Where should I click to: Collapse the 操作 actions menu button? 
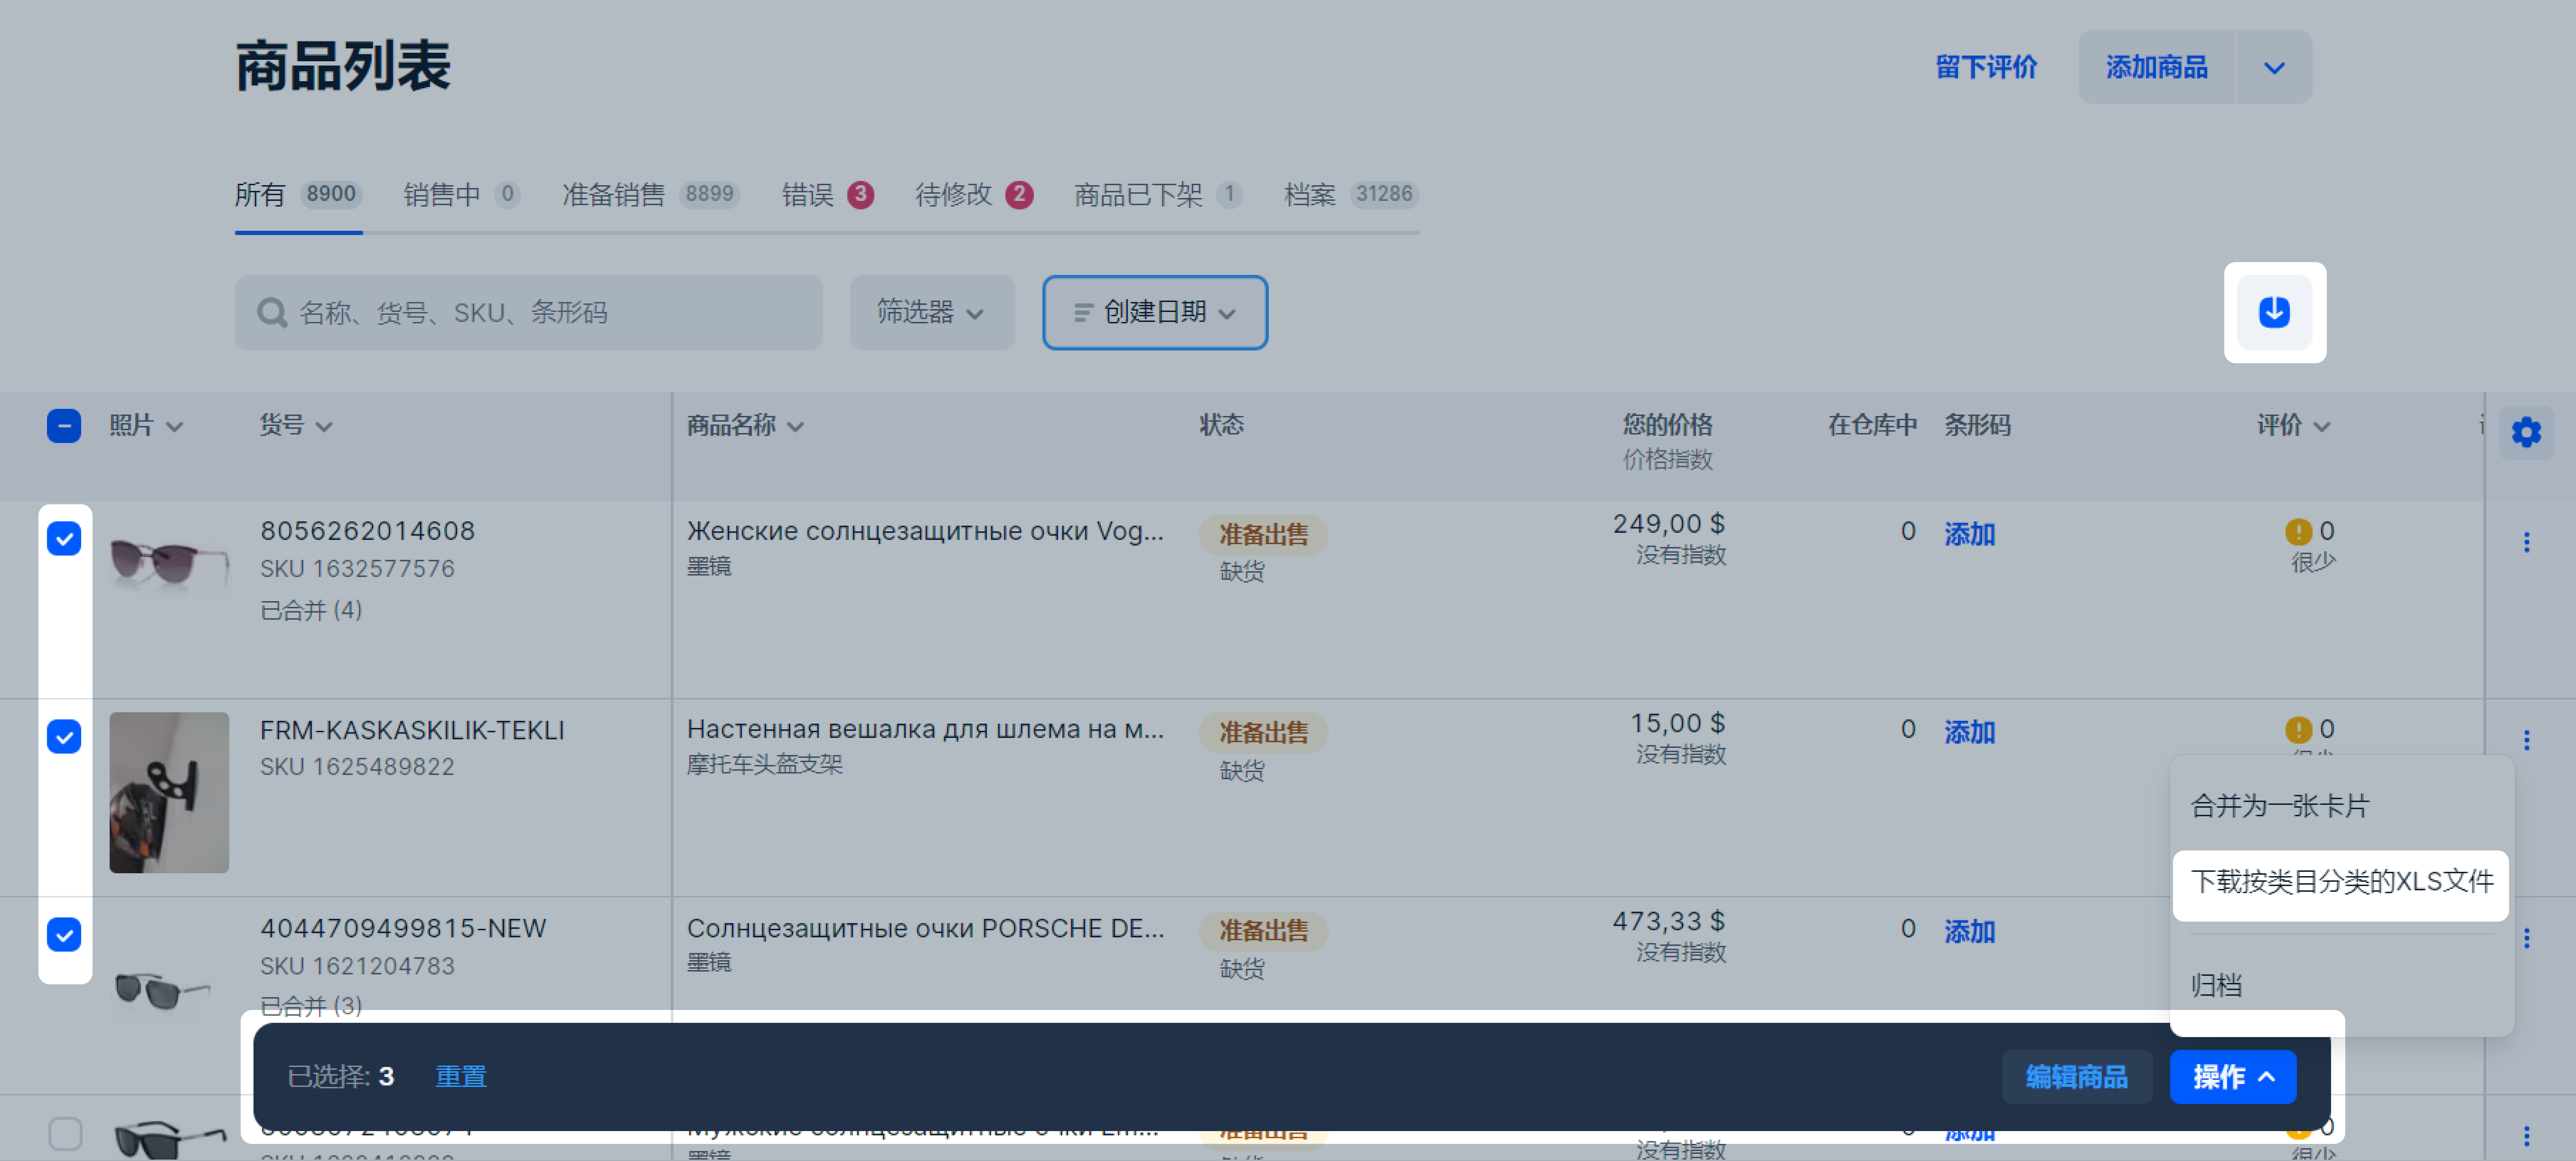click(x=2233, y=1077)
